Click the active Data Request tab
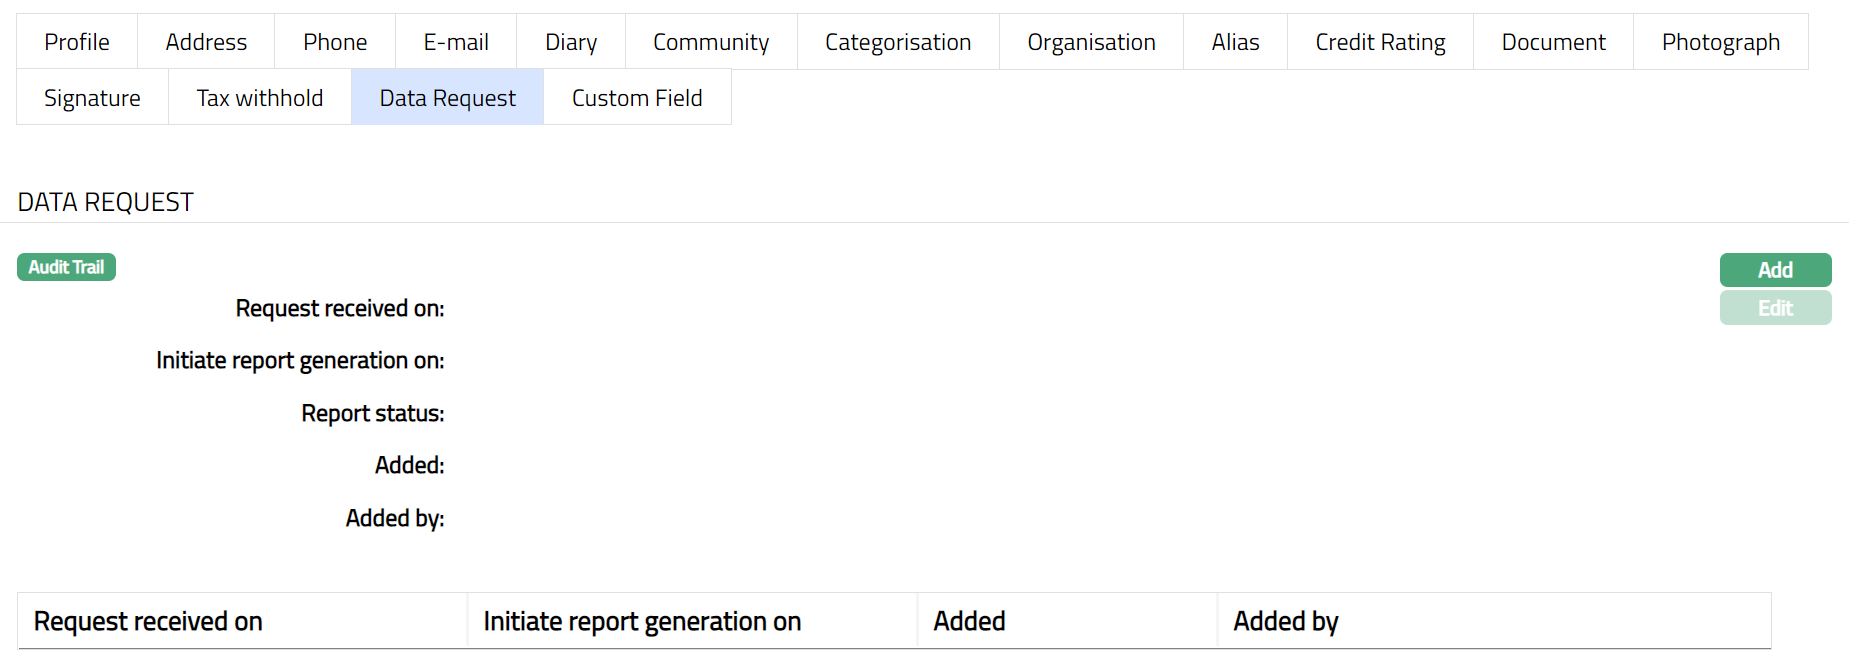The image size is (1849, 668). [447, 98]
